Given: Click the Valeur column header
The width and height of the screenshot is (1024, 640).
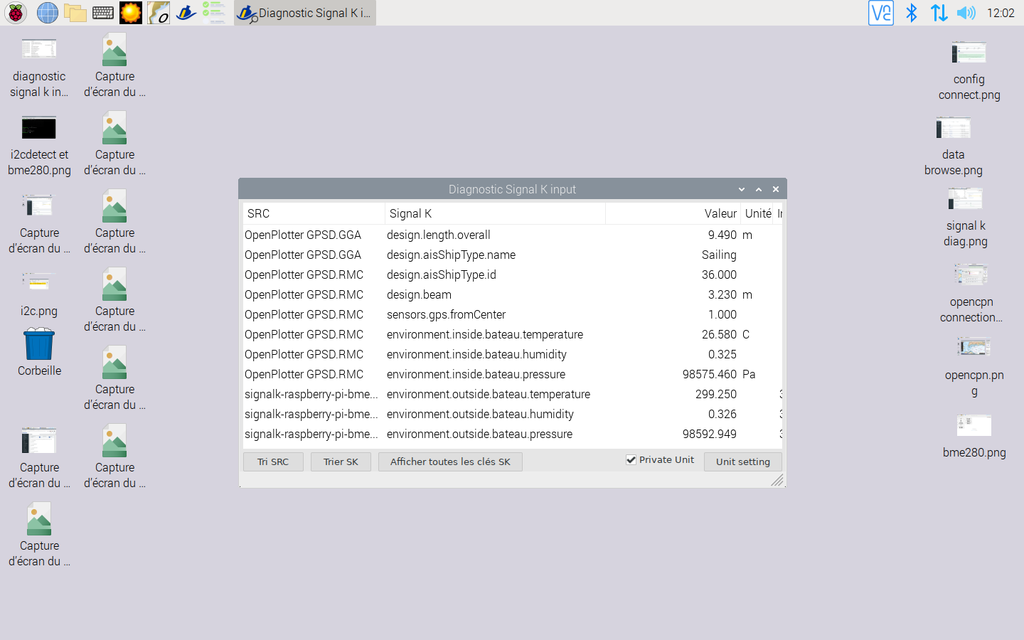Looking at the screenshot, I should [673, 214].
